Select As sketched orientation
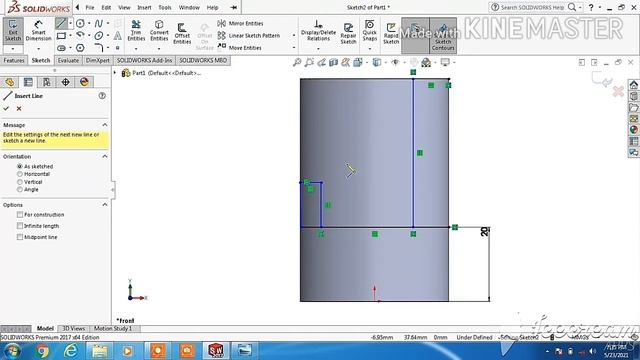640x360 pixels. [20, 167]
